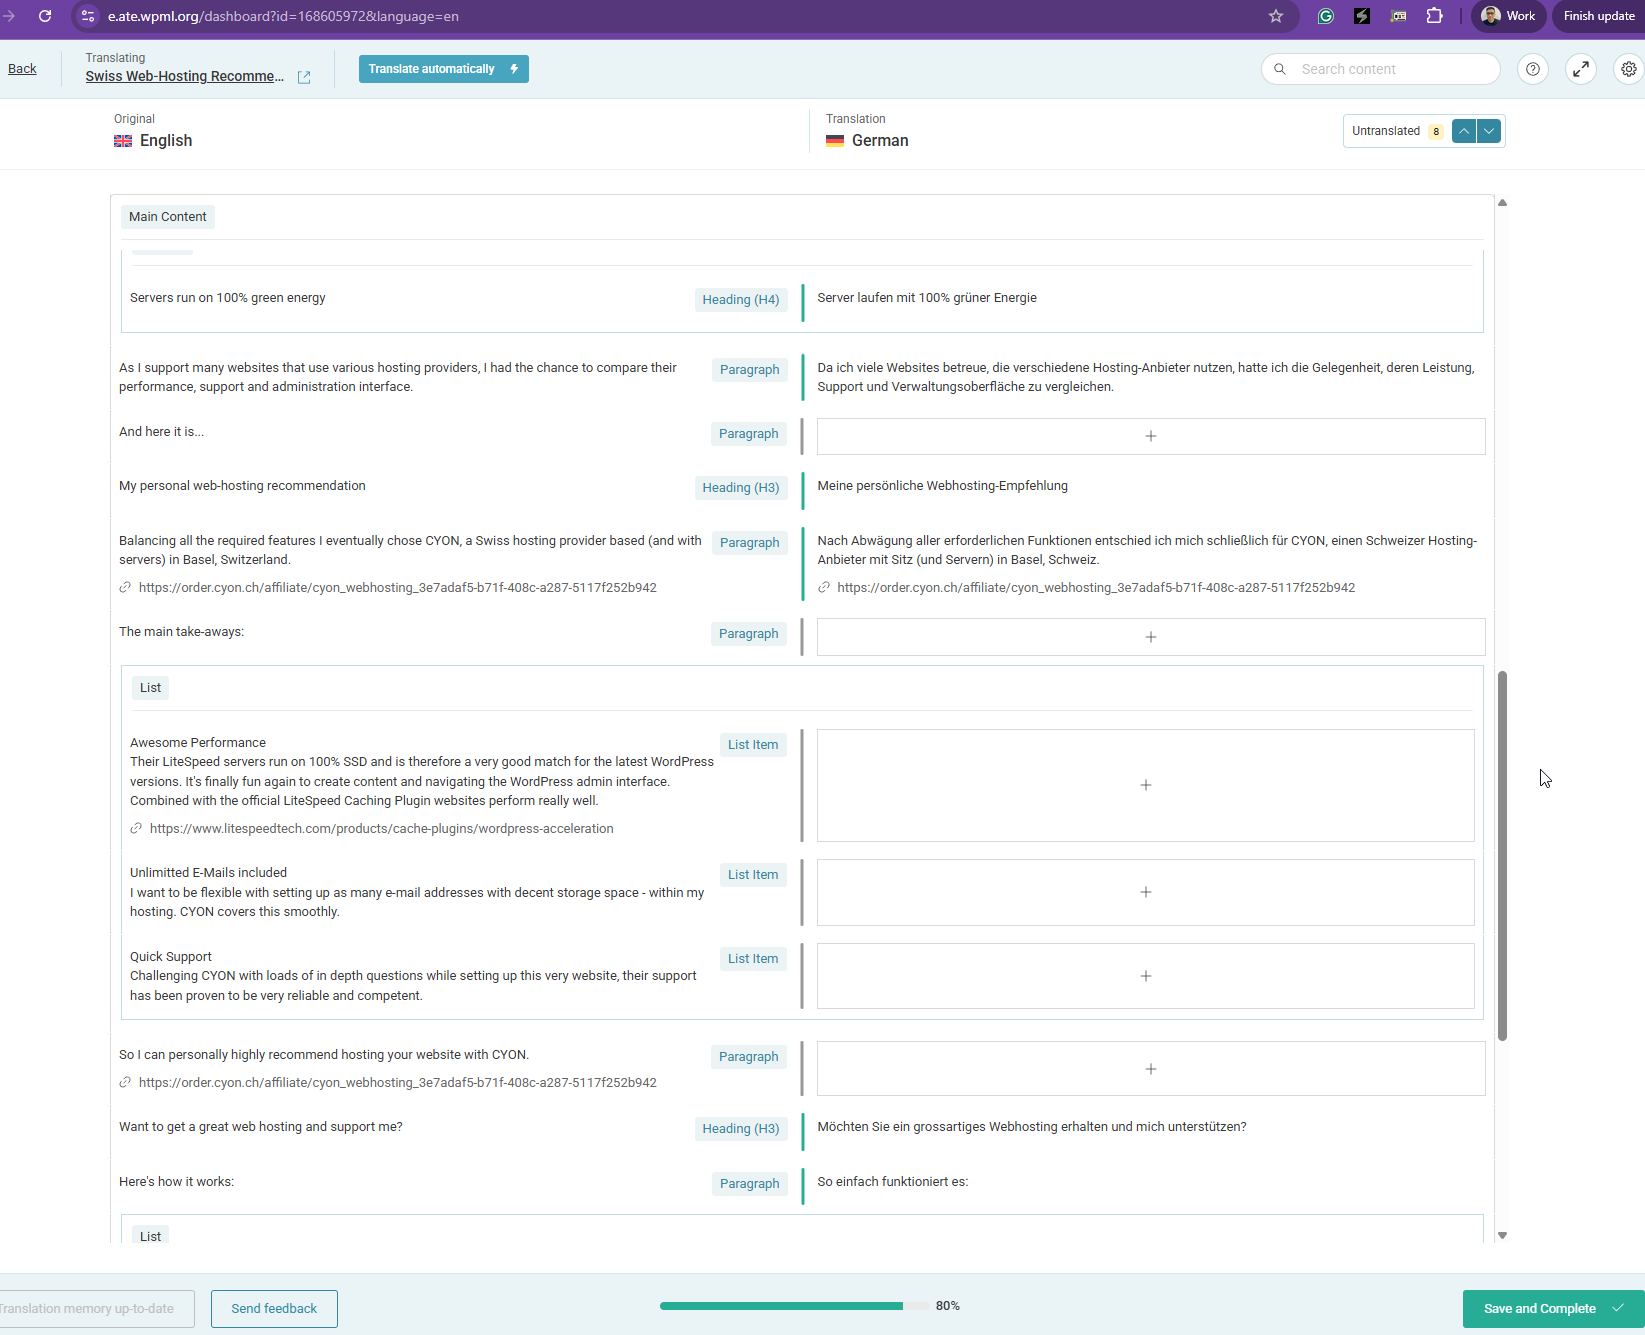Select original heading 'Want to get a great web hosting'

[x=261, y=1127]
